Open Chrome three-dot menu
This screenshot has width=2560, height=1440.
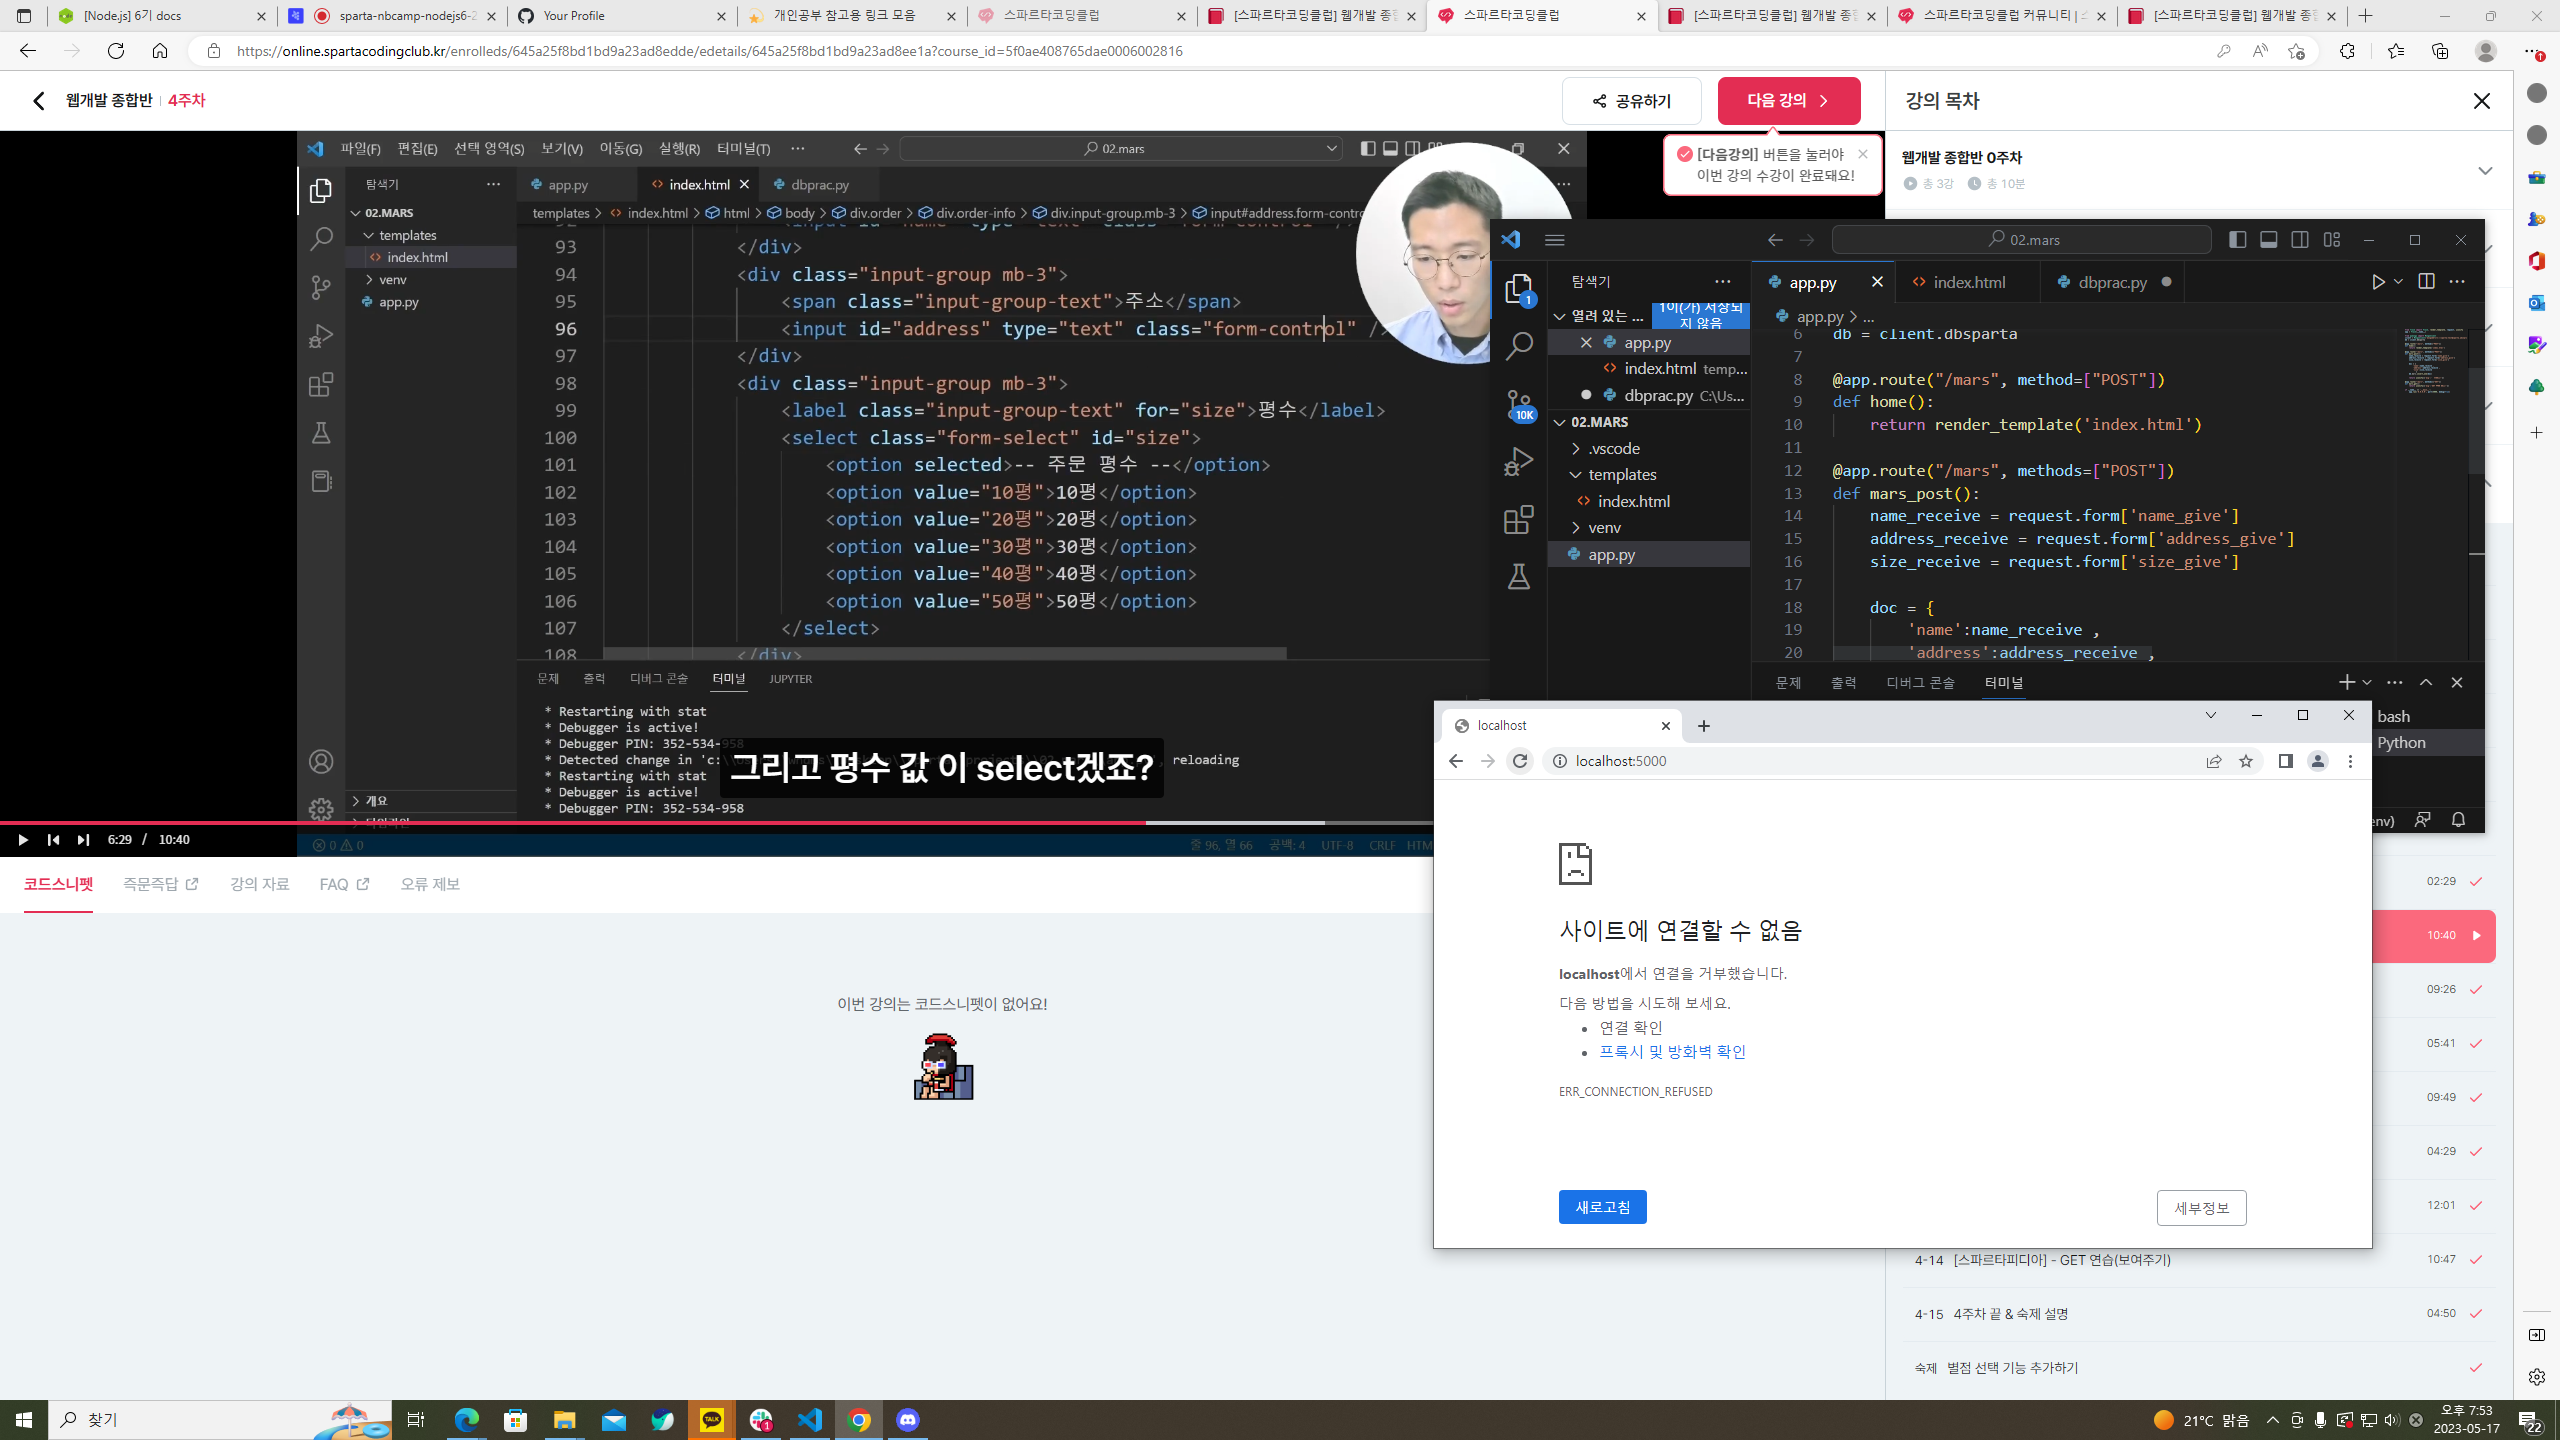(2350, 761)
